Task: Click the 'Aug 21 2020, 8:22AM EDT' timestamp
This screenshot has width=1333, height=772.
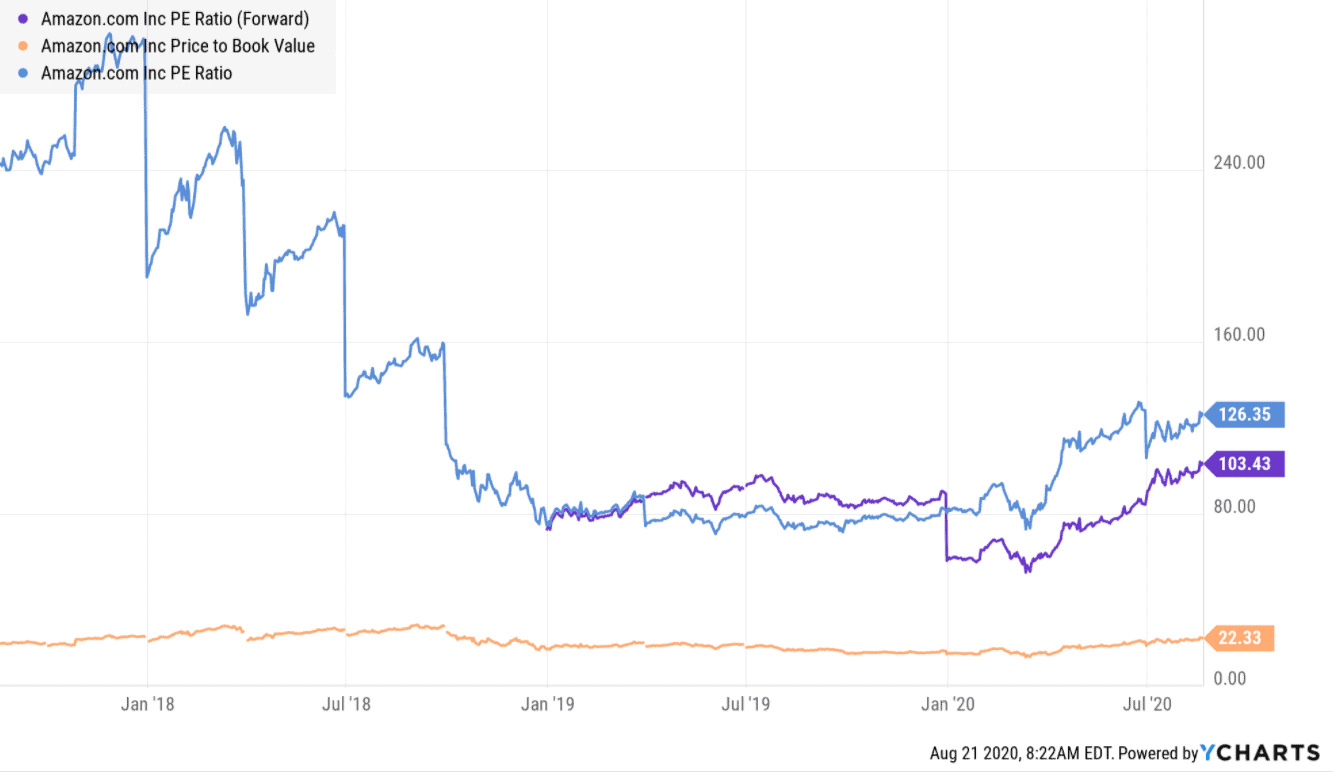Action: click(1020, 753)
